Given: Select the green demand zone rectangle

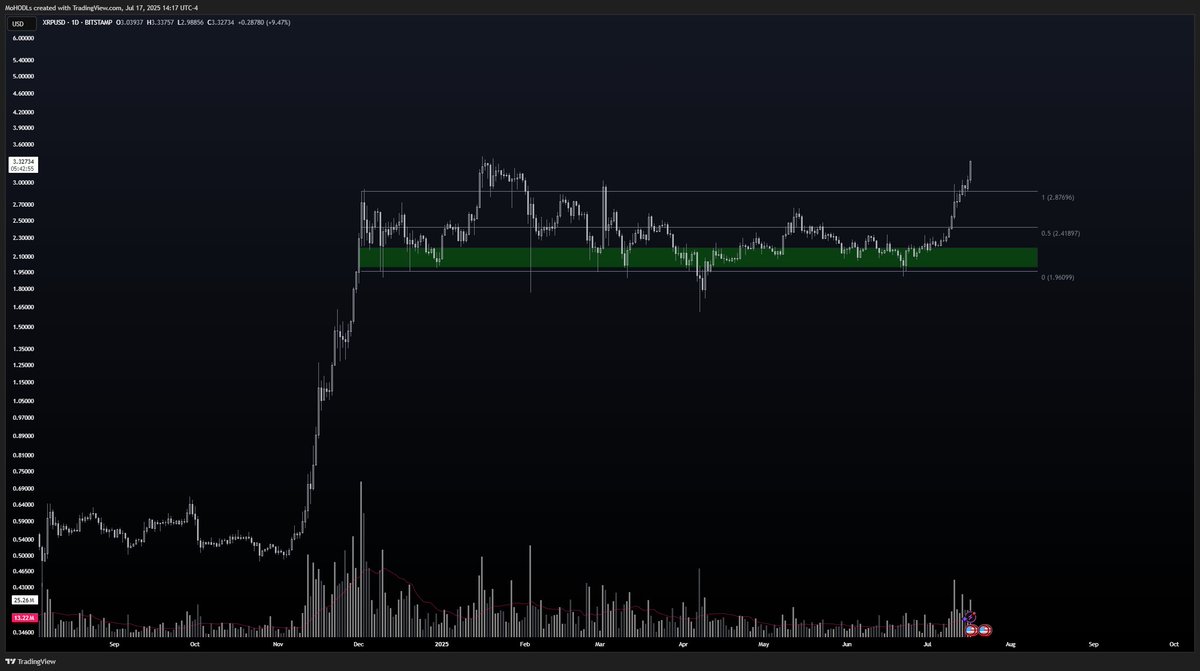Looking at the screenshot, I should click(698, 257).
